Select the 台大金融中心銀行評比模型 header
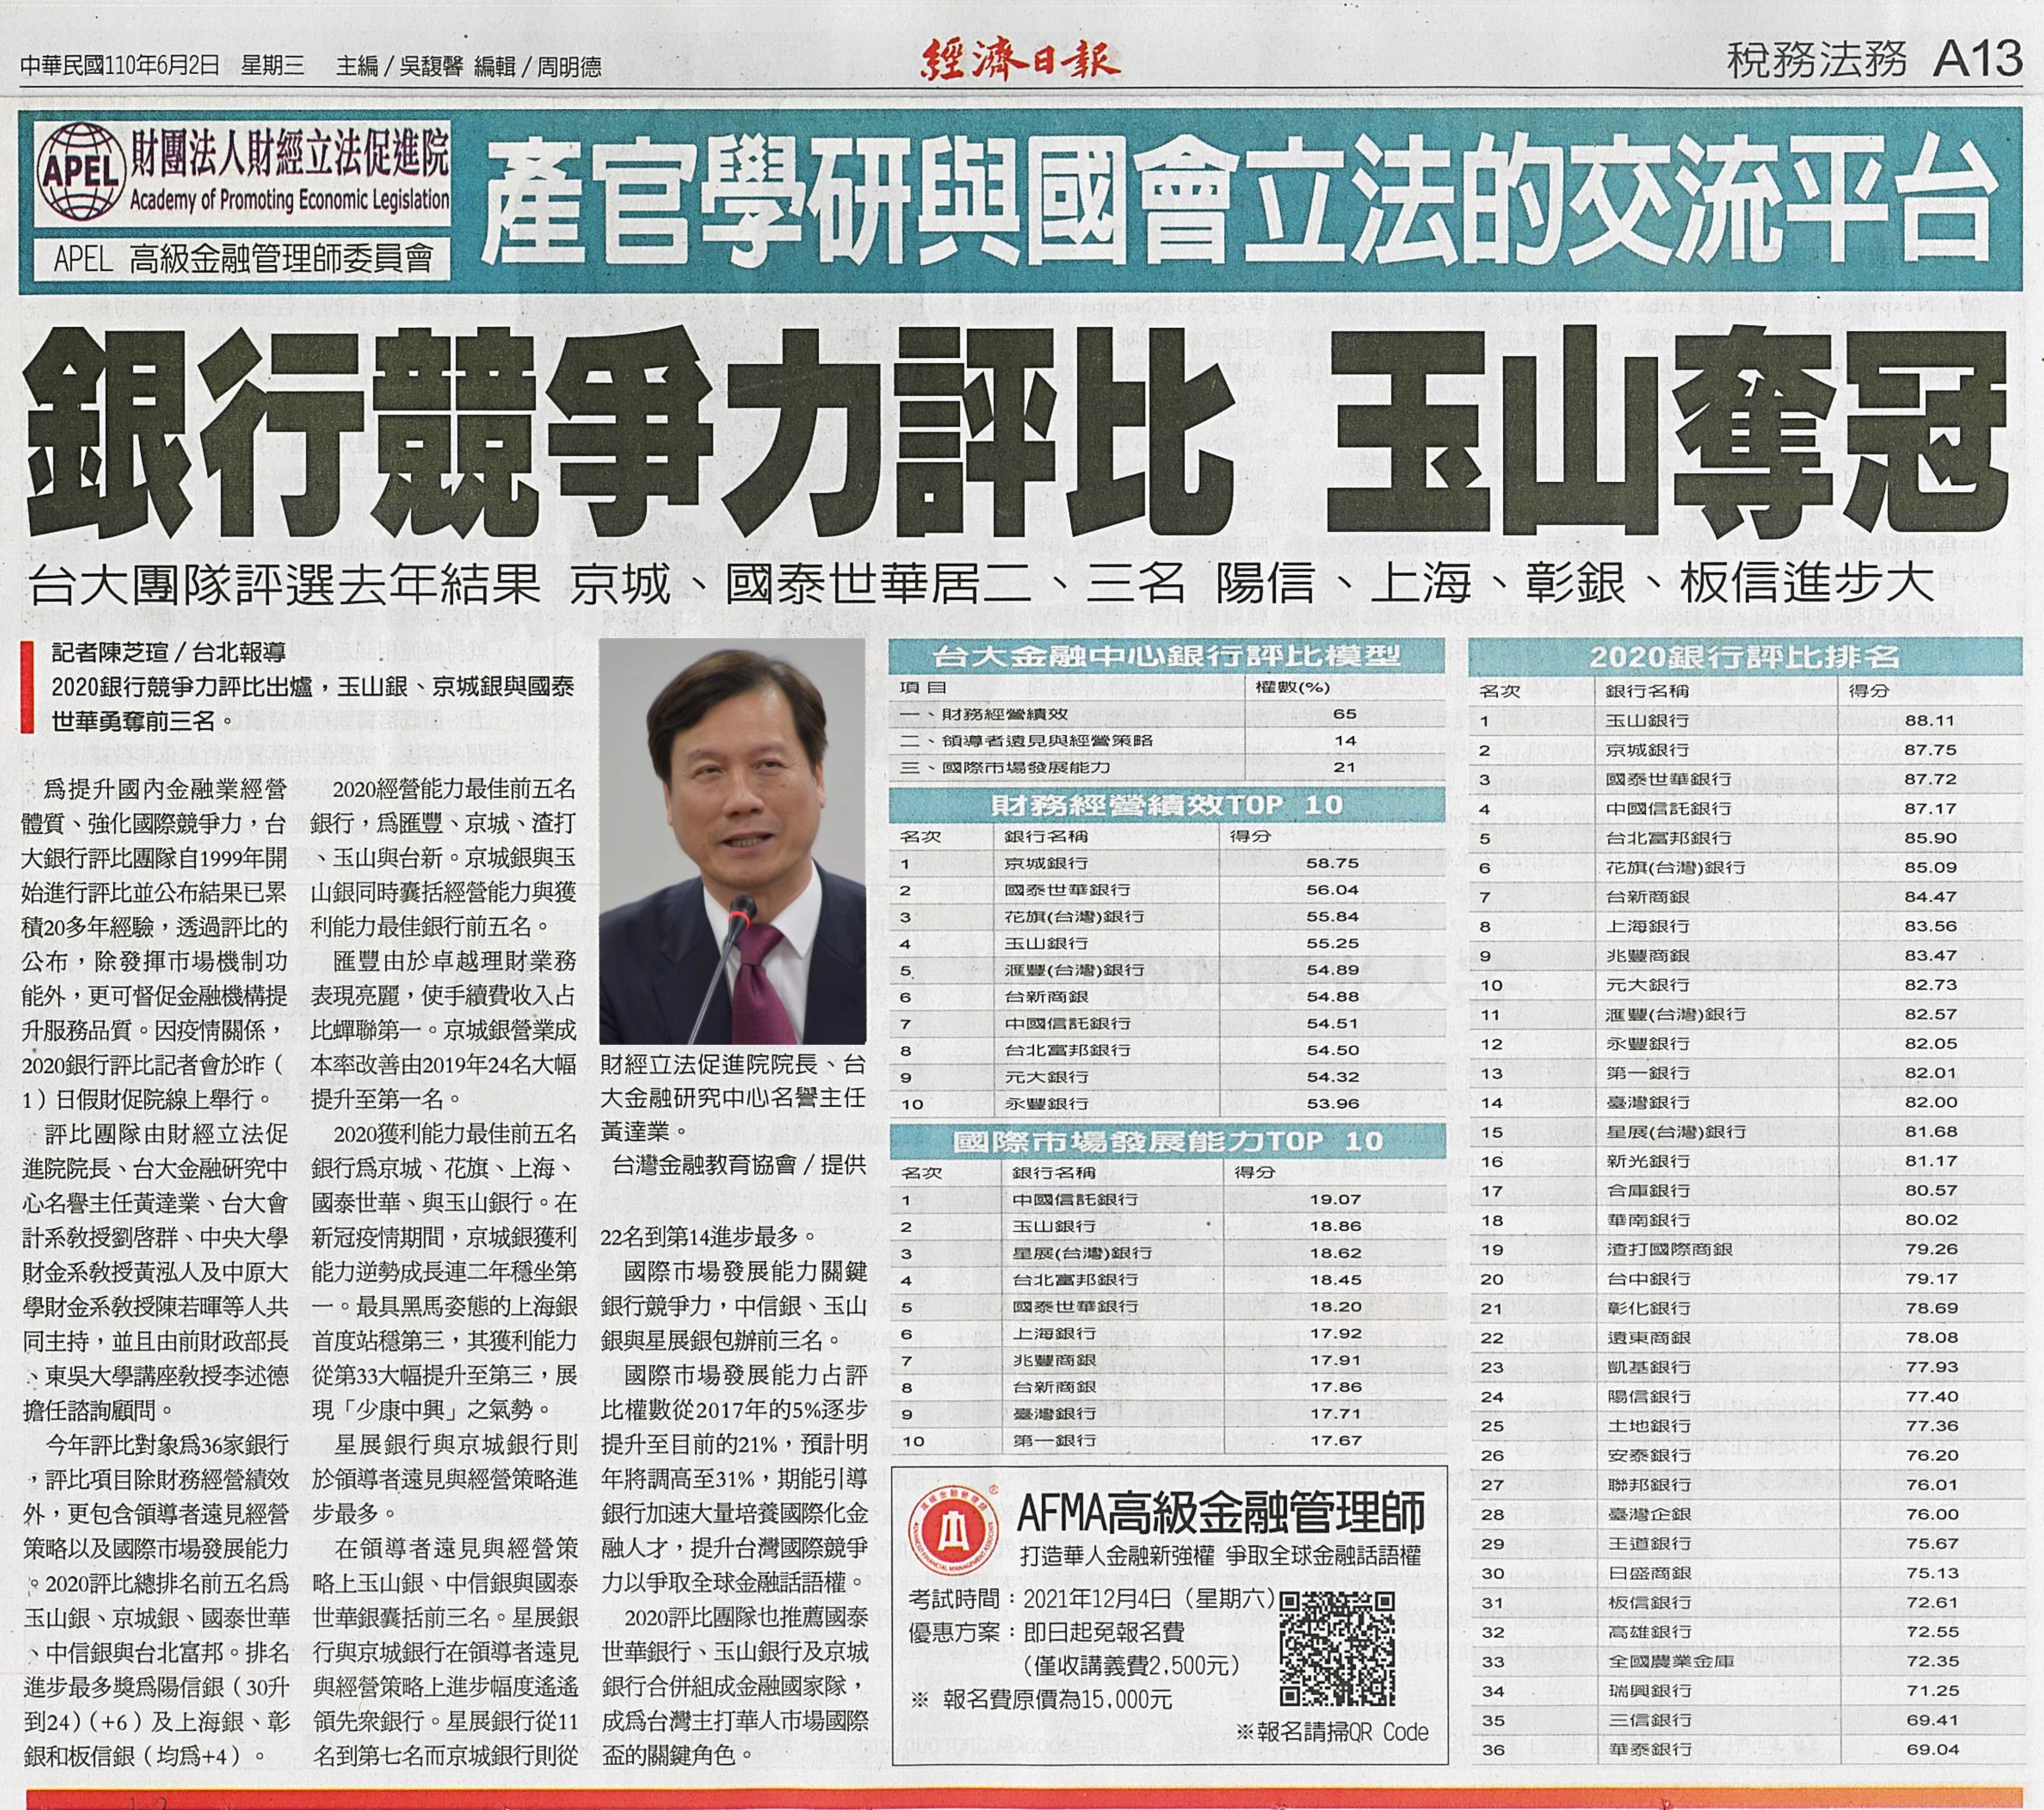The width and height of the screenshot is (2044, 1810). (x=1166, y=656)
